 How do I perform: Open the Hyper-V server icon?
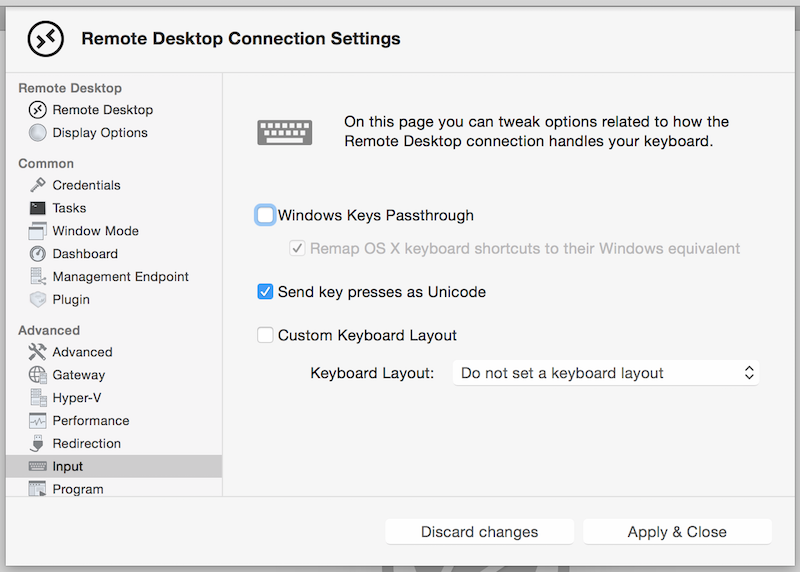37,397
